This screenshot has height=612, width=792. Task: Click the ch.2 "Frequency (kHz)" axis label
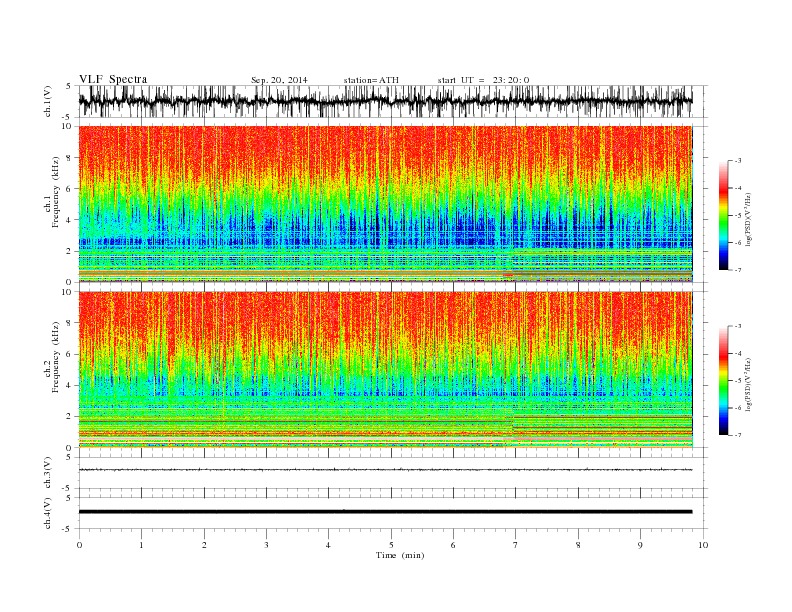[56, 357]
